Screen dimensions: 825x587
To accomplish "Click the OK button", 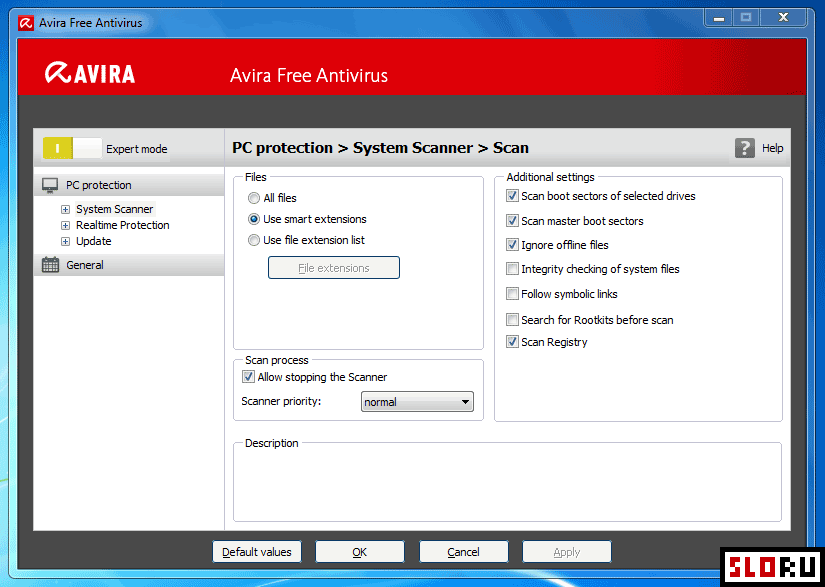I will pyautogui.click(x=360, y=552).
